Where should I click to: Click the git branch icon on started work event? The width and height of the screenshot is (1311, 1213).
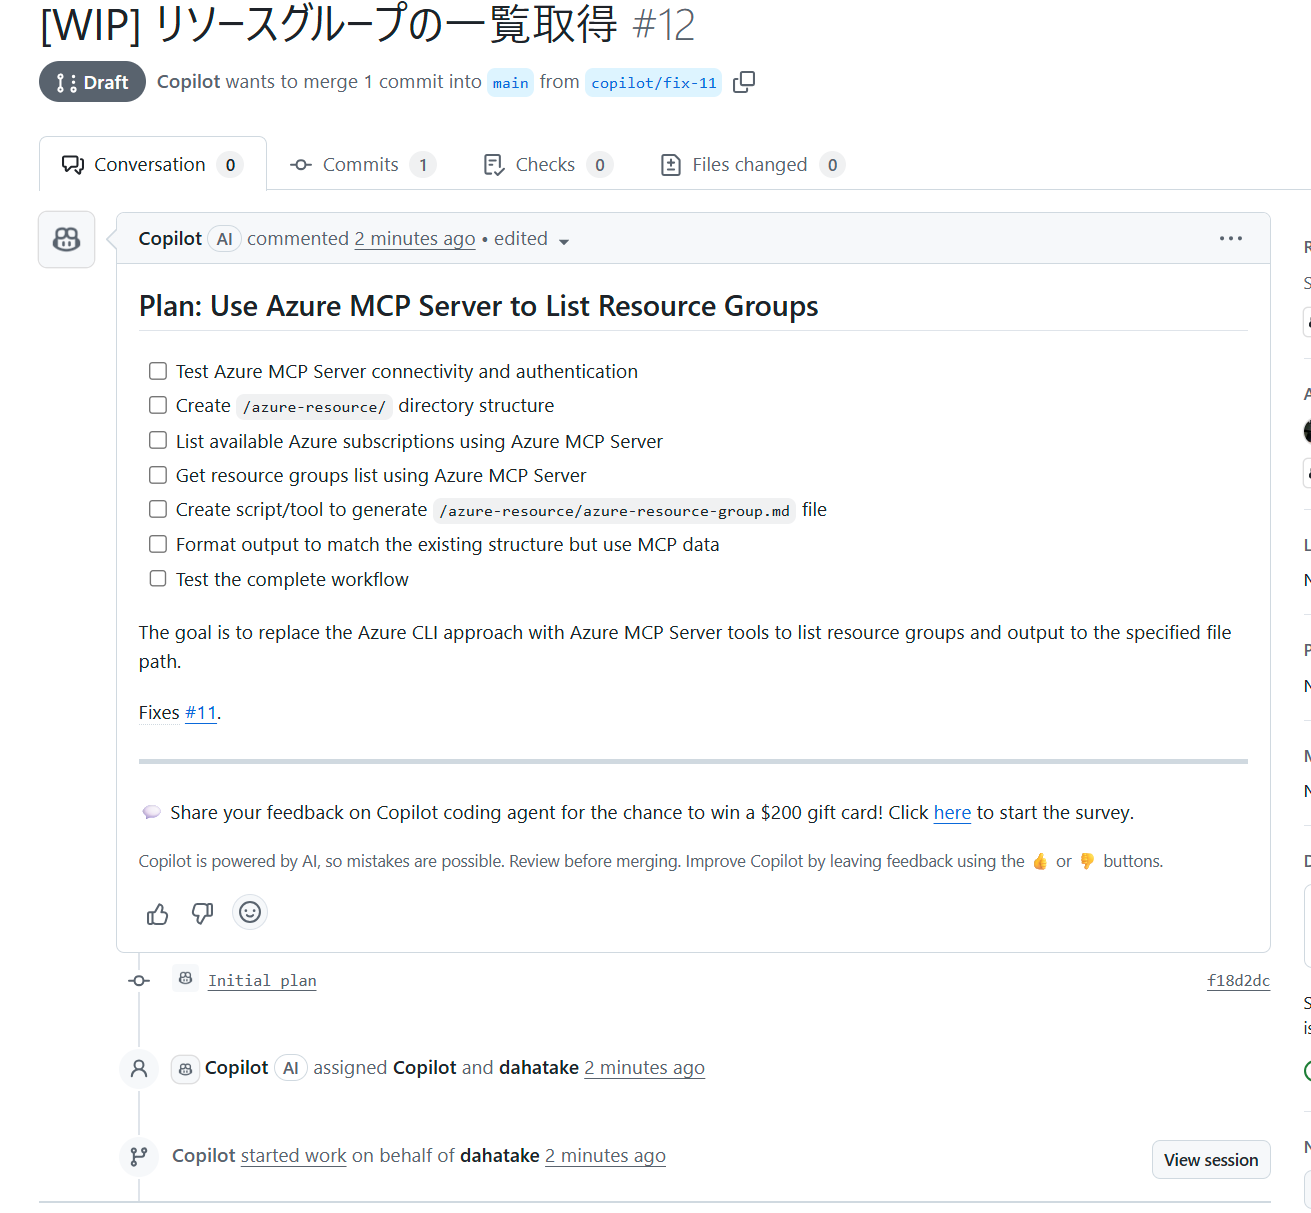pyautogui.click(x=139, y=1156)
